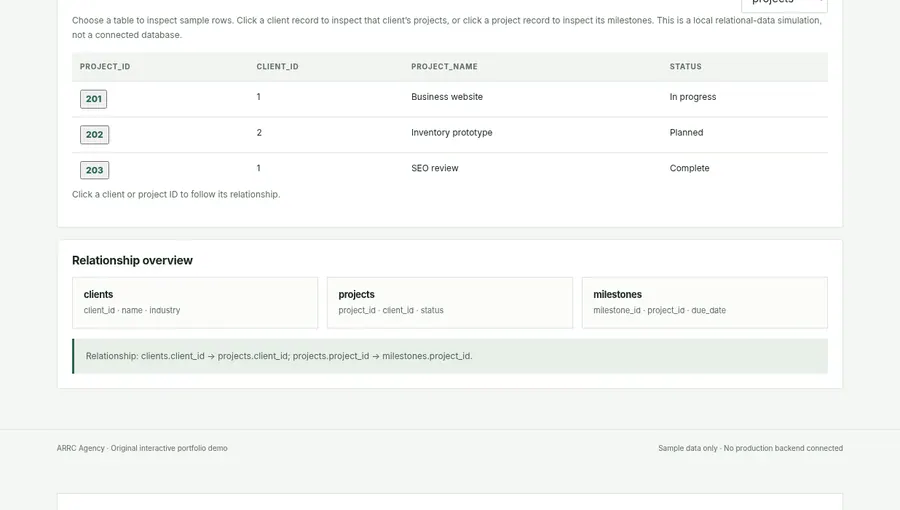Click the CLIENT_ID column header

277,67
